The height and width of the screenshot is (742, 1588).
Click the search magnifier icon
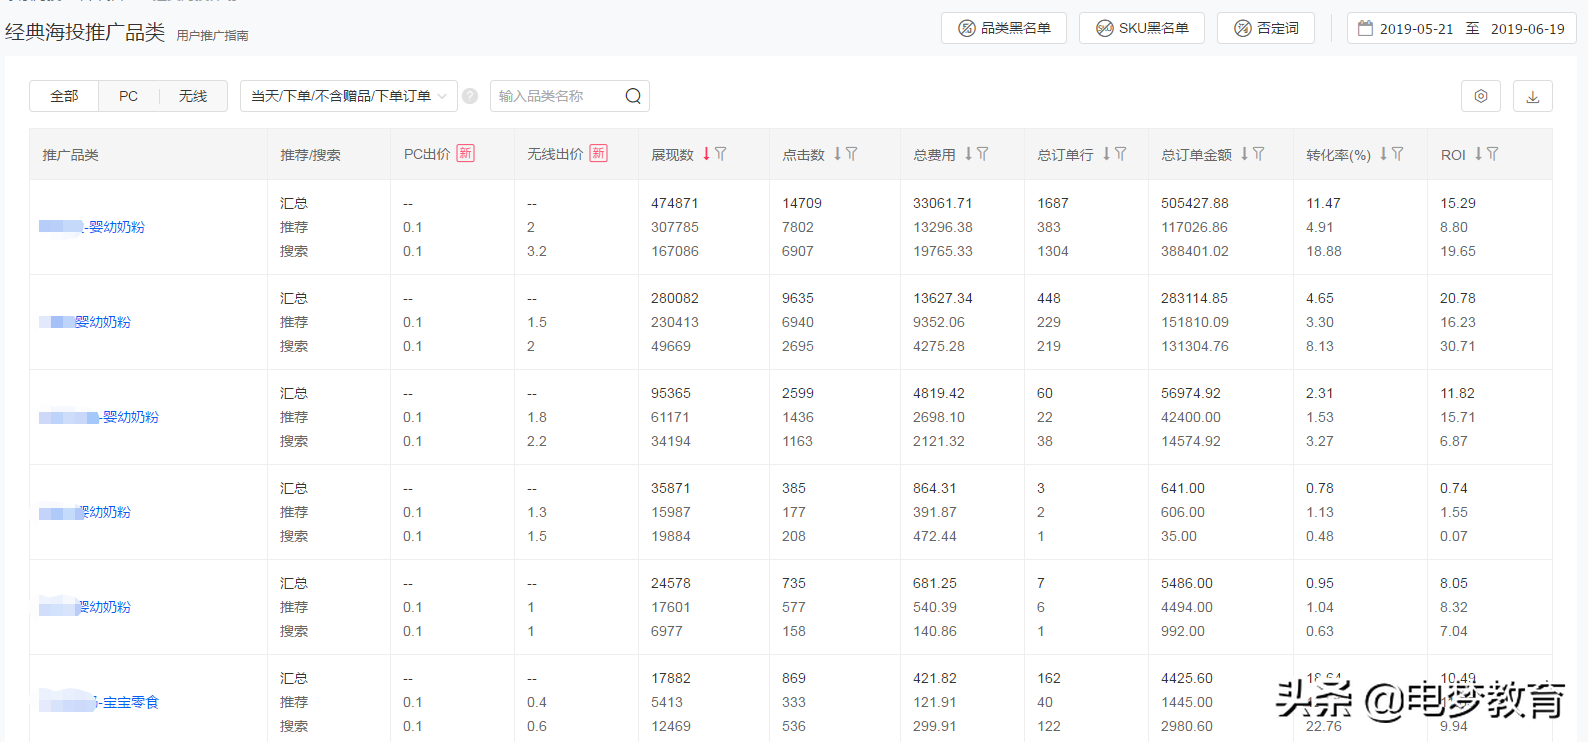click(x=633, y=96)
